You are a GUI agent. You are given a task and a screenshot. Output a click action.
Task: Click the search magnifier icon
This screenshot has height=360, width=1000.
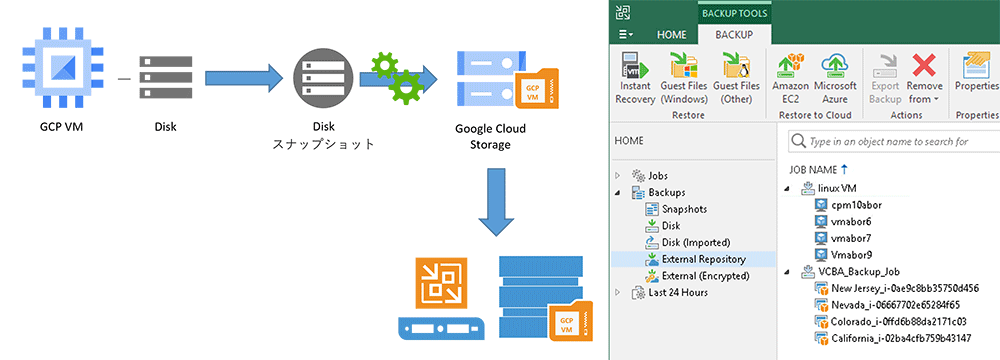coord(798,141)
